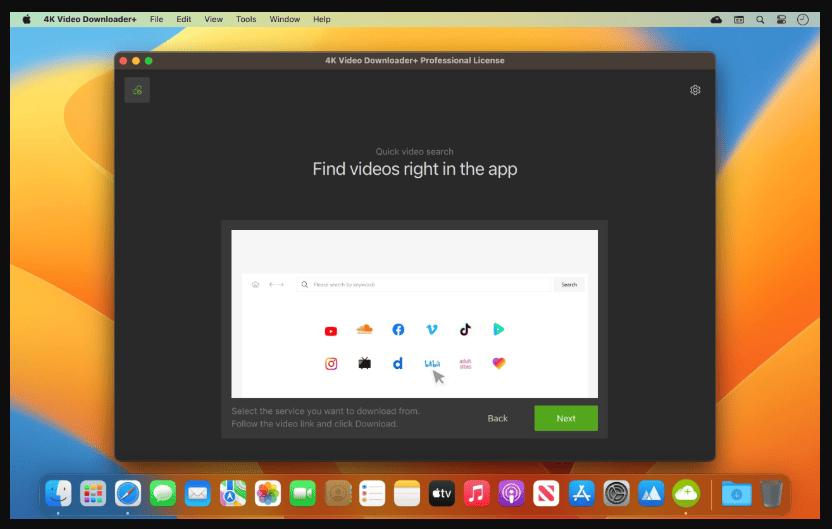Choose the SoundCloud service icon
832x529 pixels.
click(364, 329)
